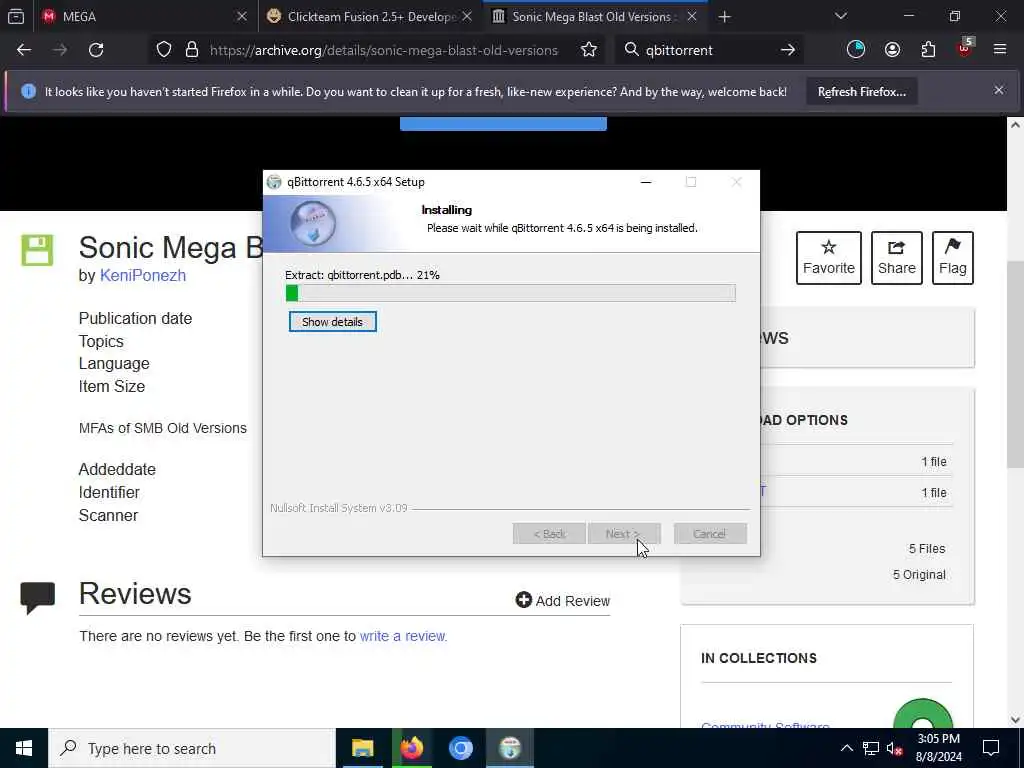Select the Sonic Mega Blast Old Versions tab

594,16
